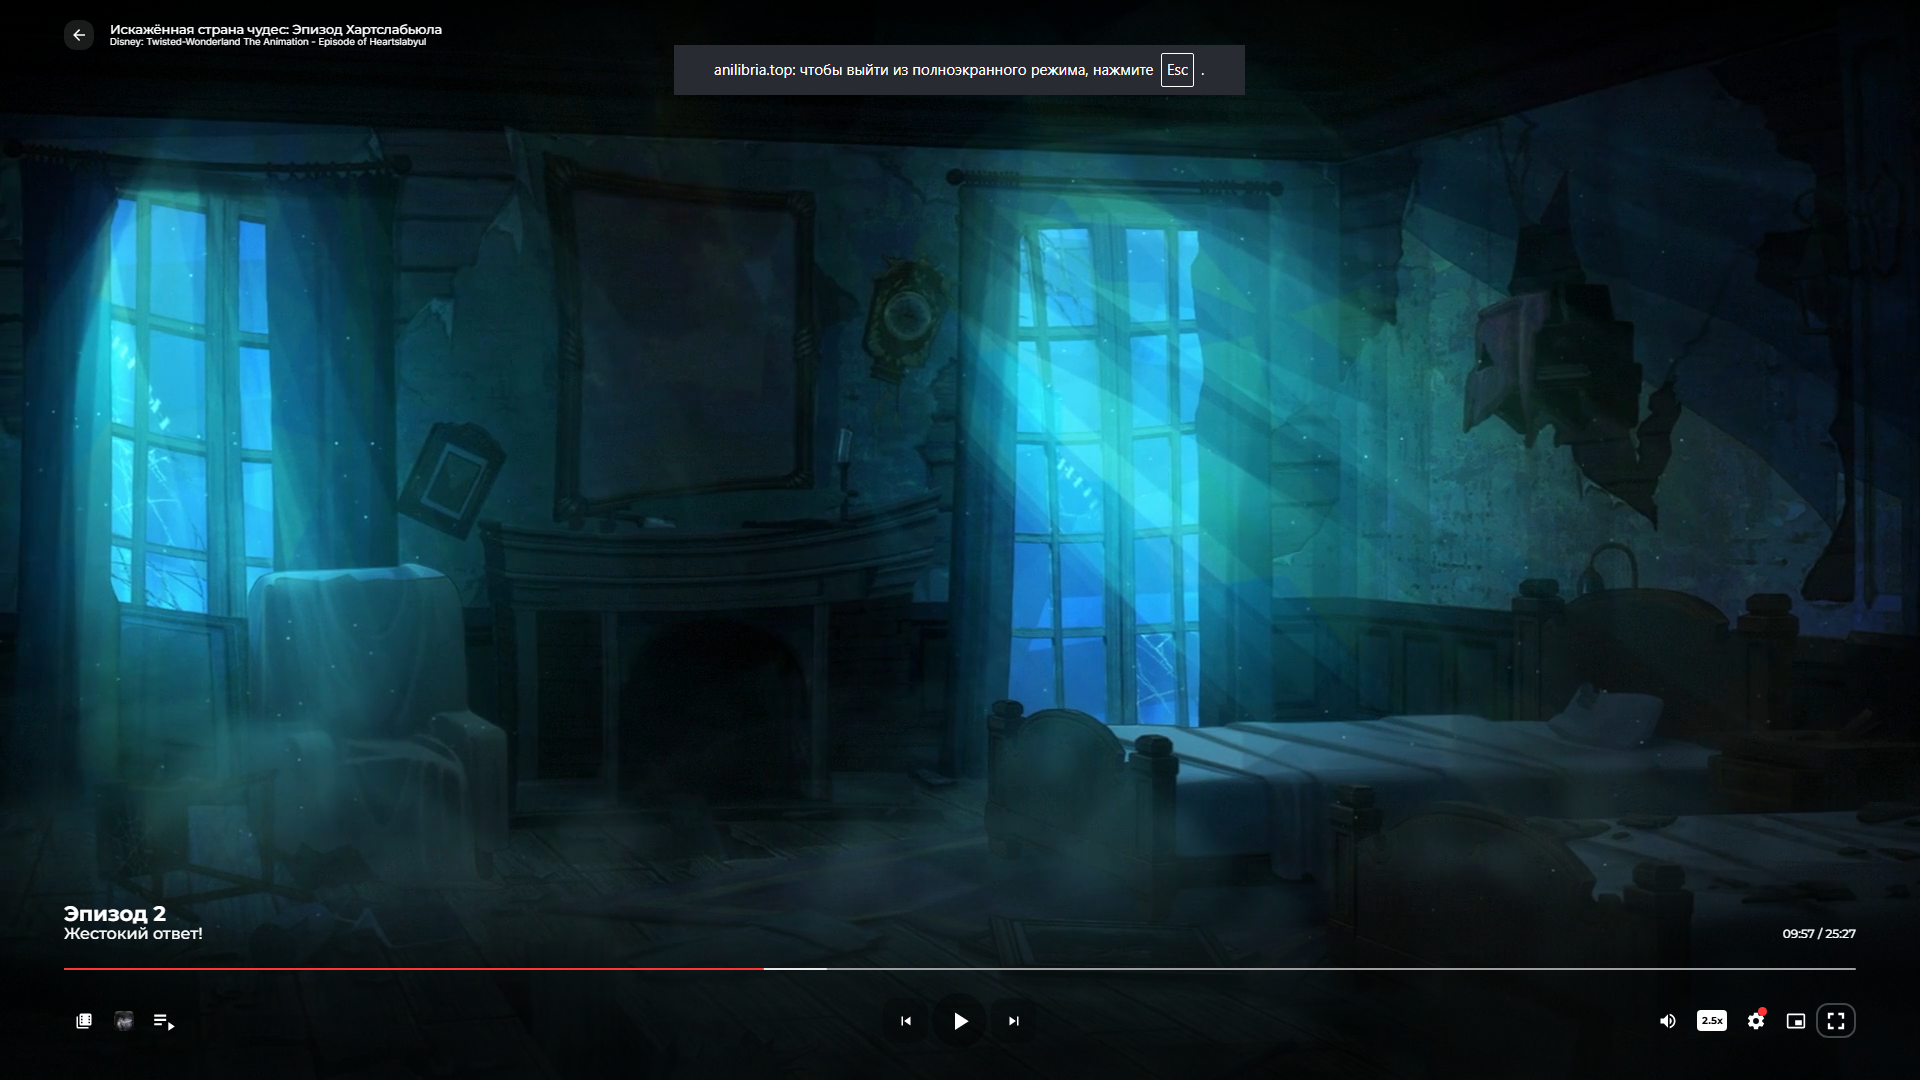Toggle picture-in-picture mode
The width and height of the screenshot is (1920, 1080).
click(x=1796, y=1021)
